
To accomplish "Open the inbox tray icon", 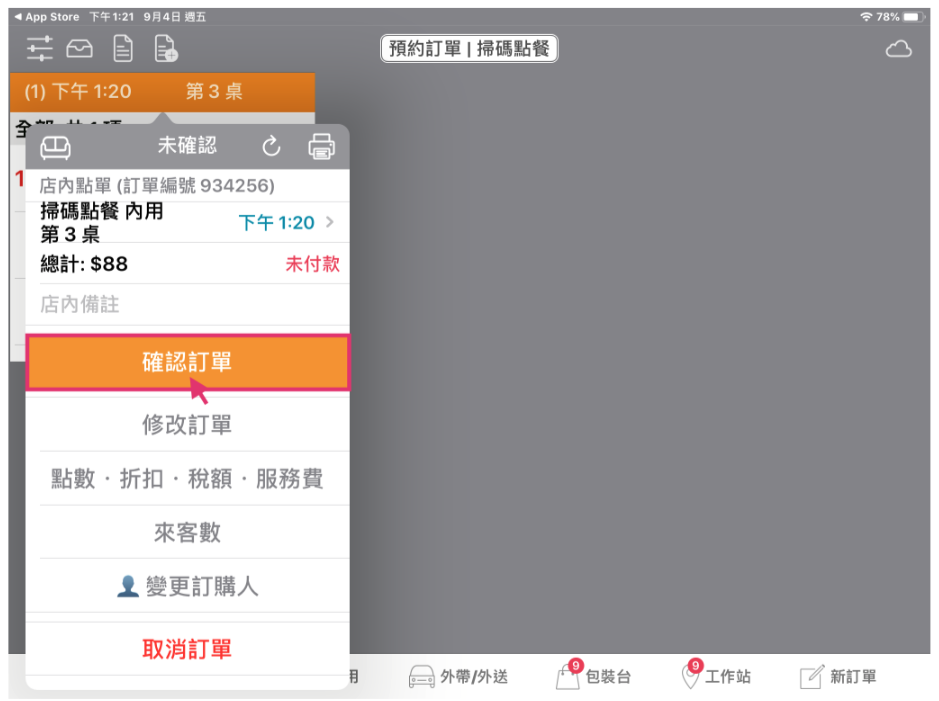I will 79,48.
